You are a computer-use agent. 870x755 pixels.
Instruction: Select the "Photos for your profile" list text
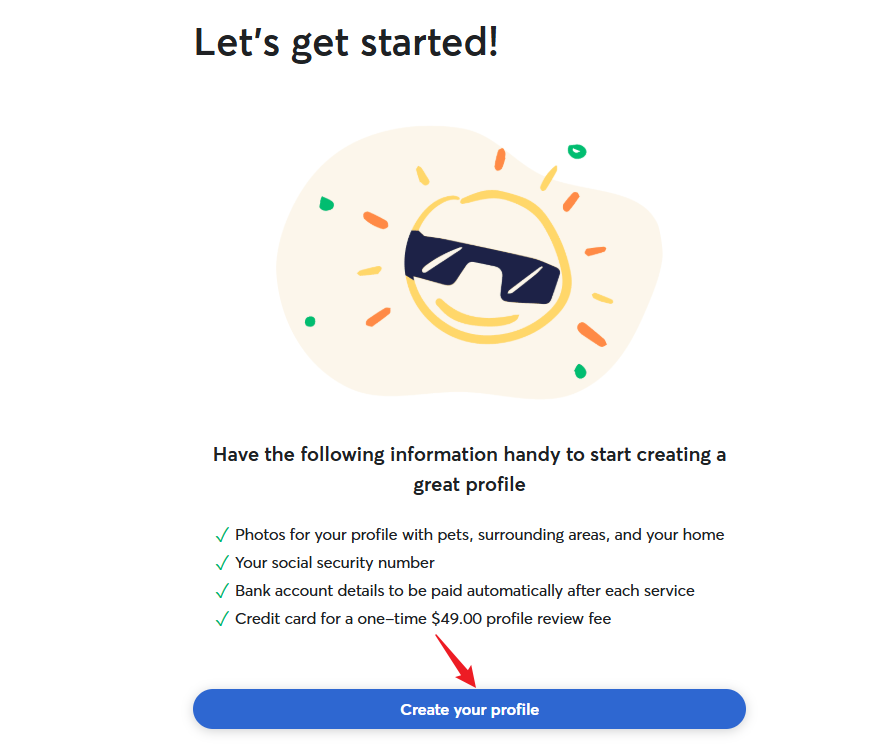pos(479,535)
